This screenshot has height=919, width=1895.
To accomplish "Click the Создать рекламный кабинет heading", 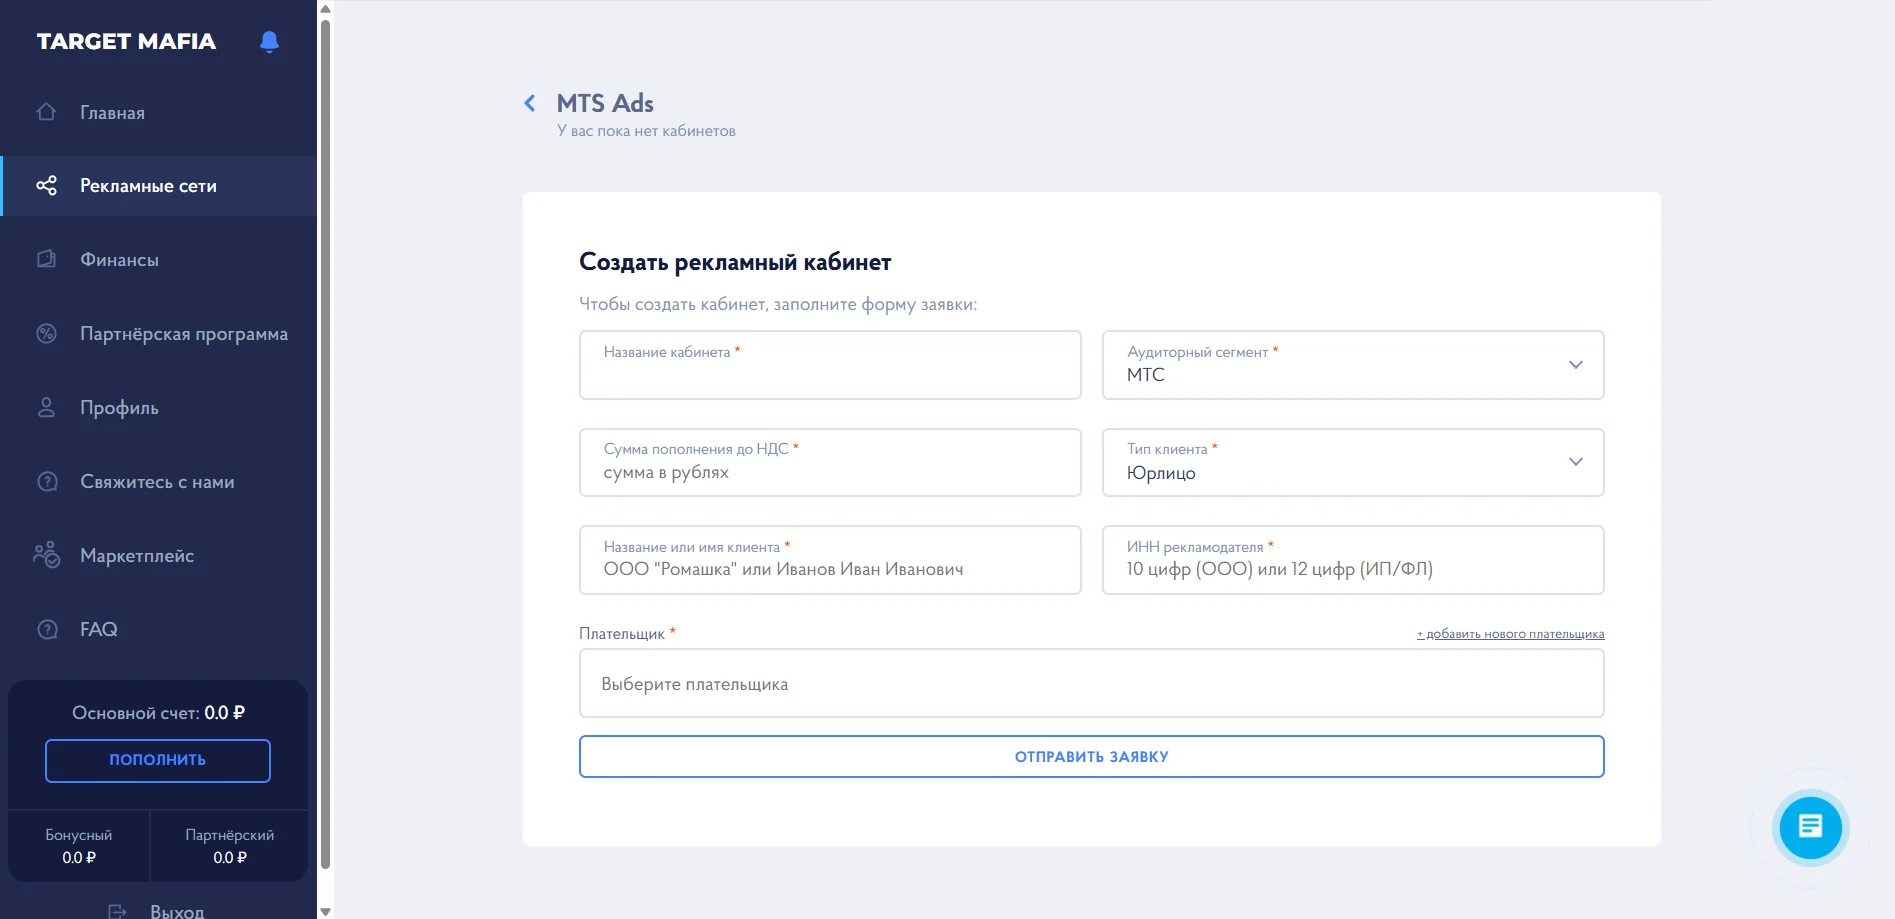I will (735, 262).
